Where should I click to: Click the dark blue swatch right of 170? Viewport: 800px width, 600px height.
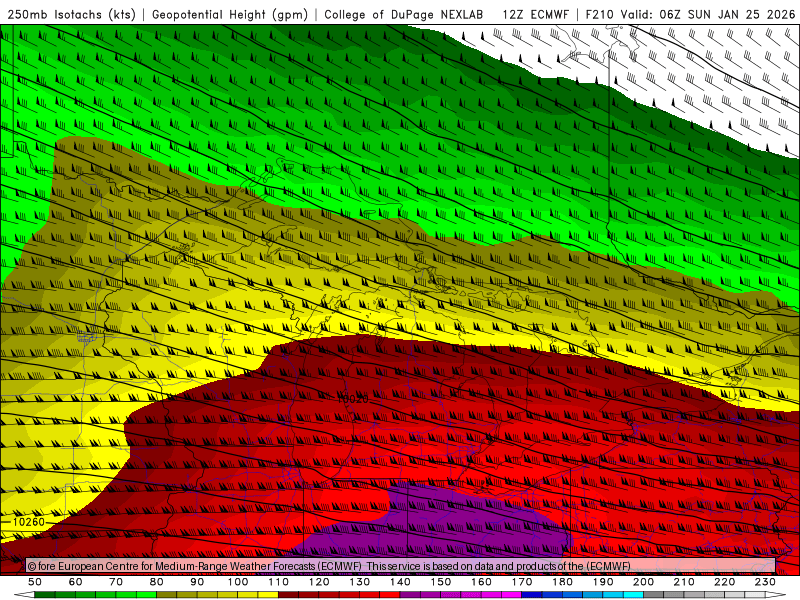[532, 595]
